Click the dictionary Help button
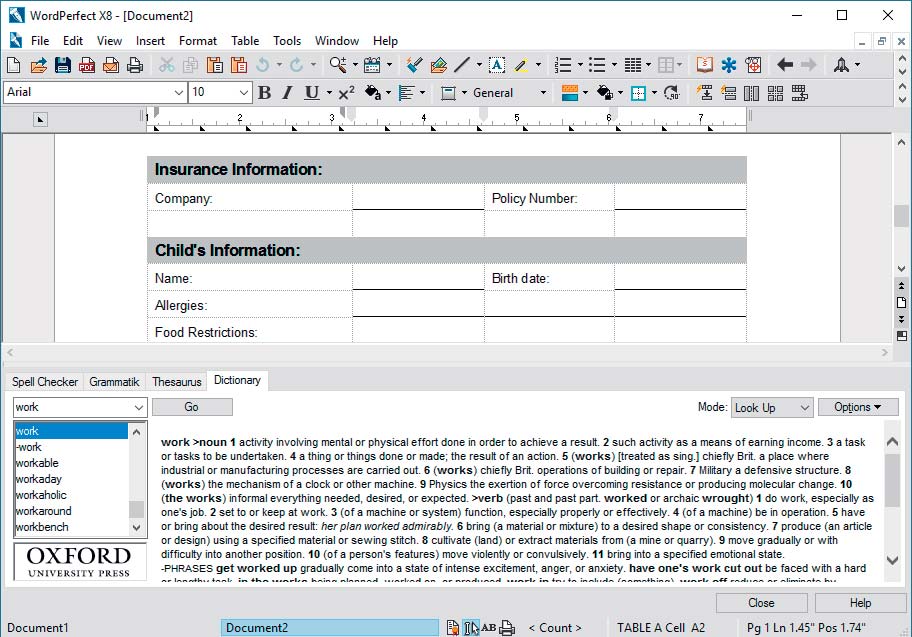 [x=860, y=603]
